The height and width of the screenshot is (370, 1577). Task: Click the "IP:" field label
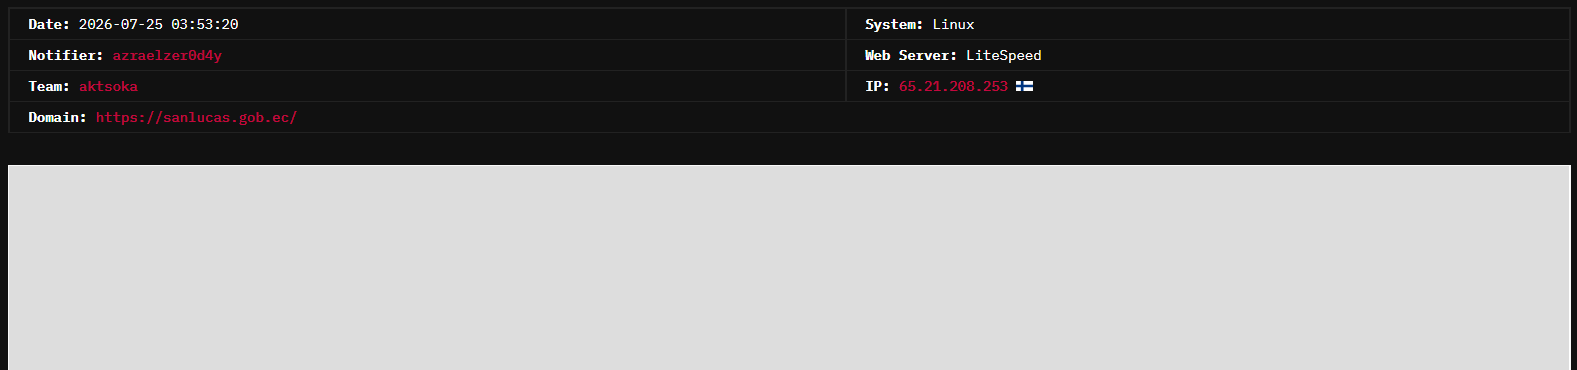click(x=877, y=87)
